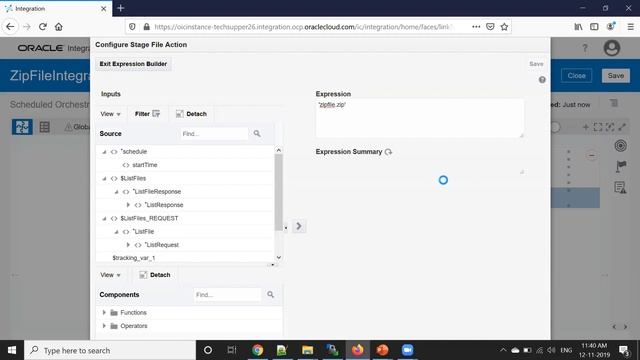Click the integration Save button in header
The height and width of the screenshot is (360, 640).
[x=616, y=76]
